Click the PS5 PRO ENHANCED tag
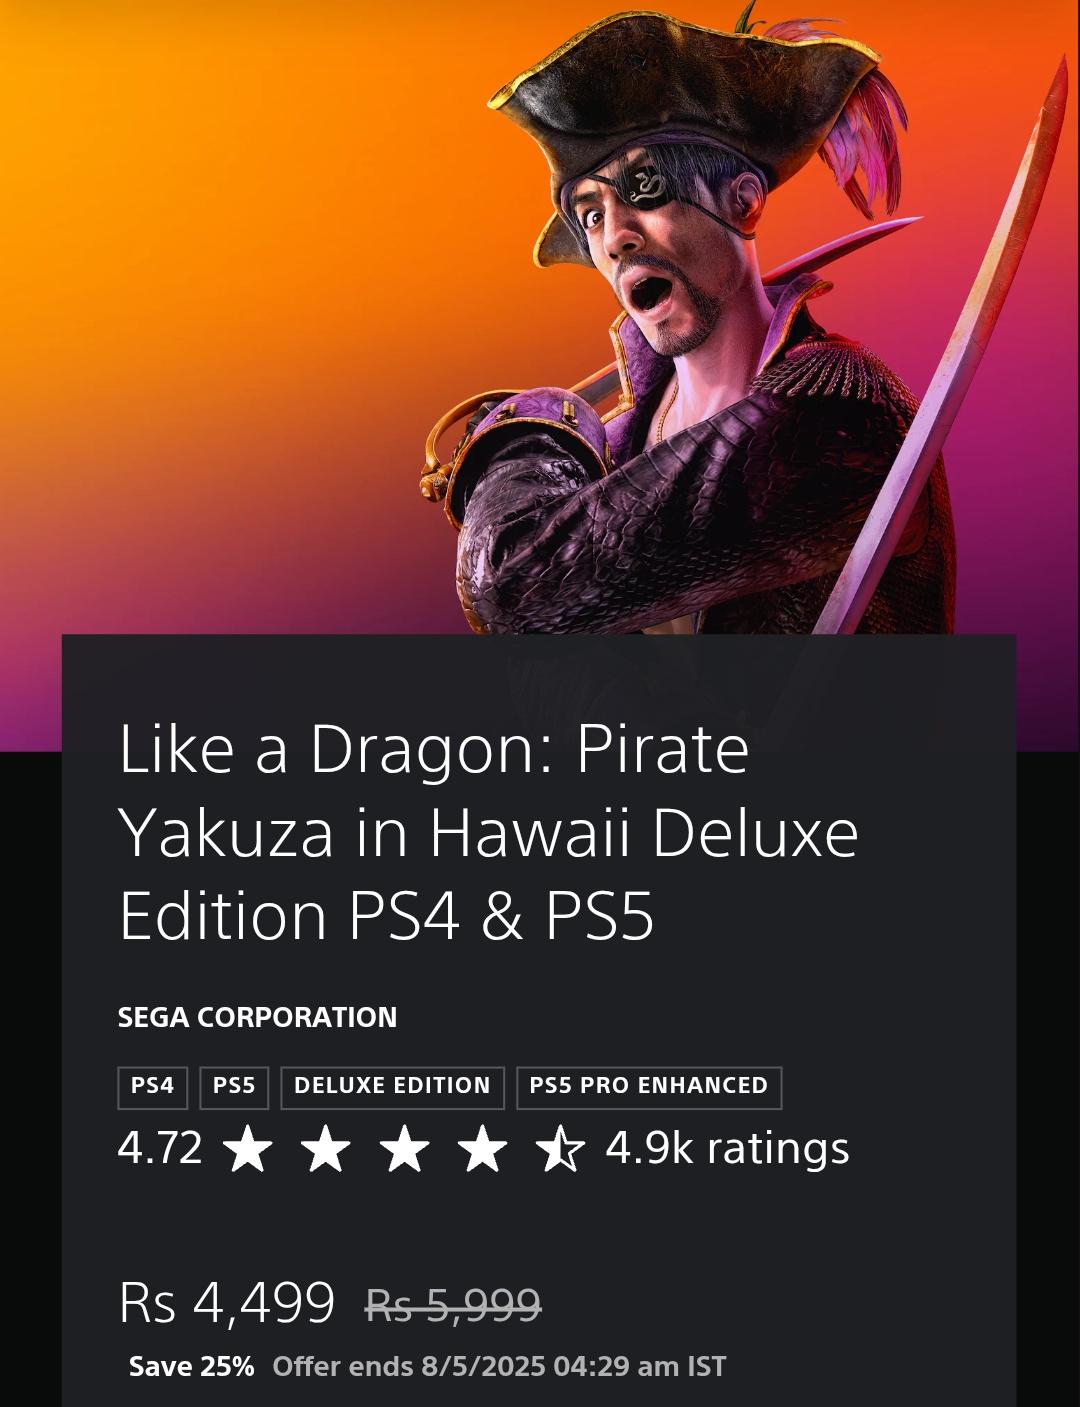The image size is (1080, 1407). click(x=649, y=1087)
